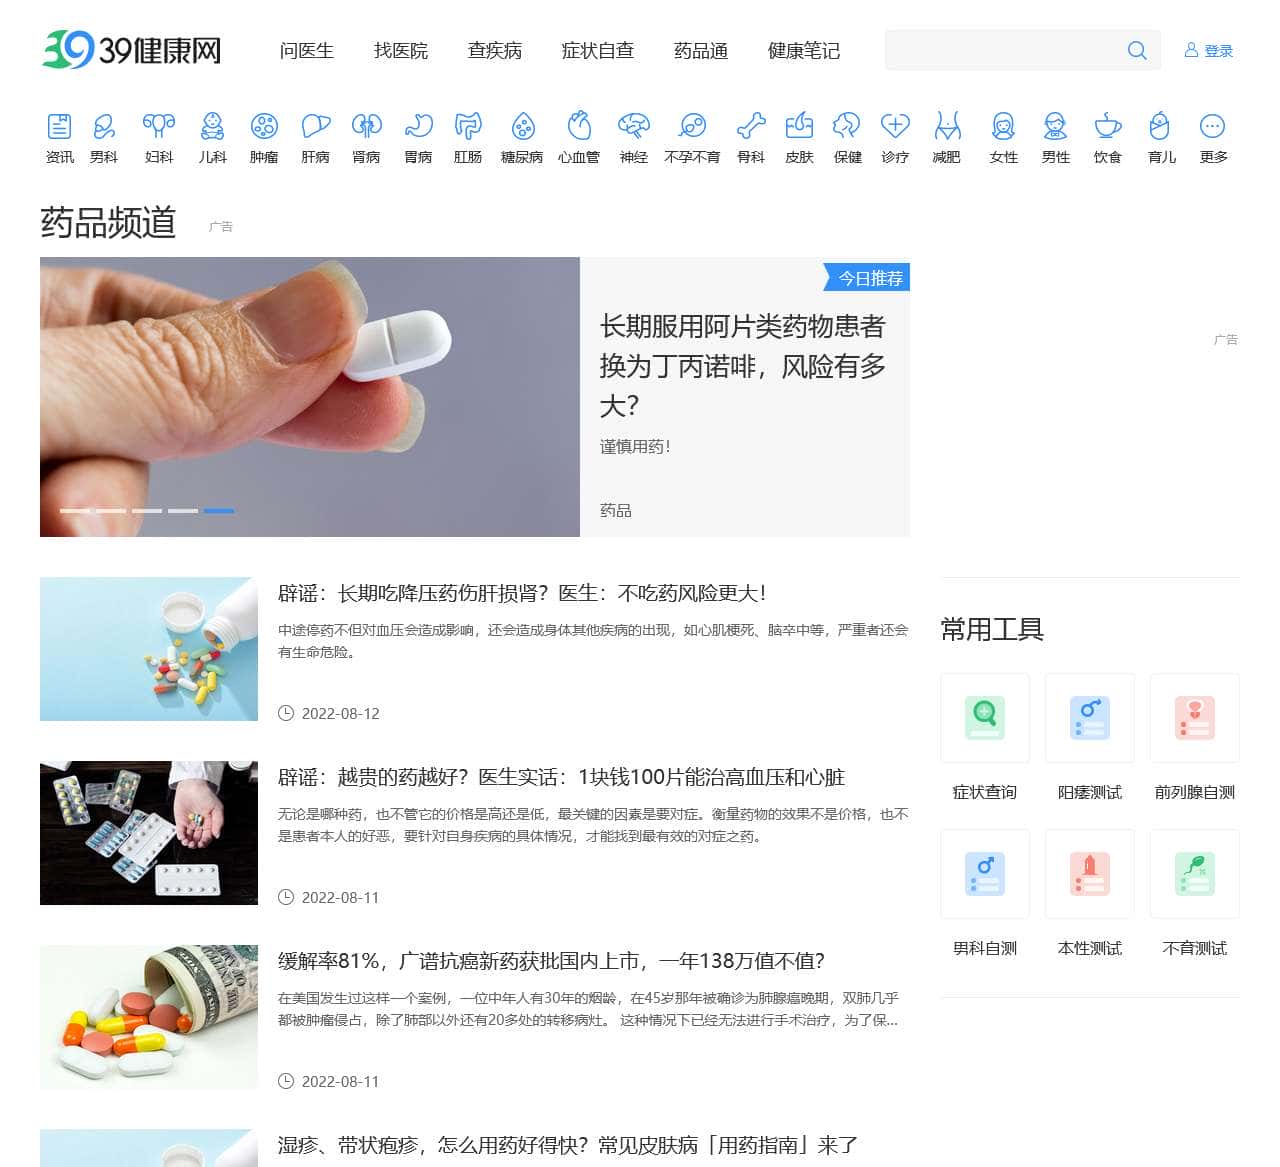Image resolution: width=1280 pixels, height=1167 pixels.
Task: Open the 心血管 heart icon
Action: 579,126
